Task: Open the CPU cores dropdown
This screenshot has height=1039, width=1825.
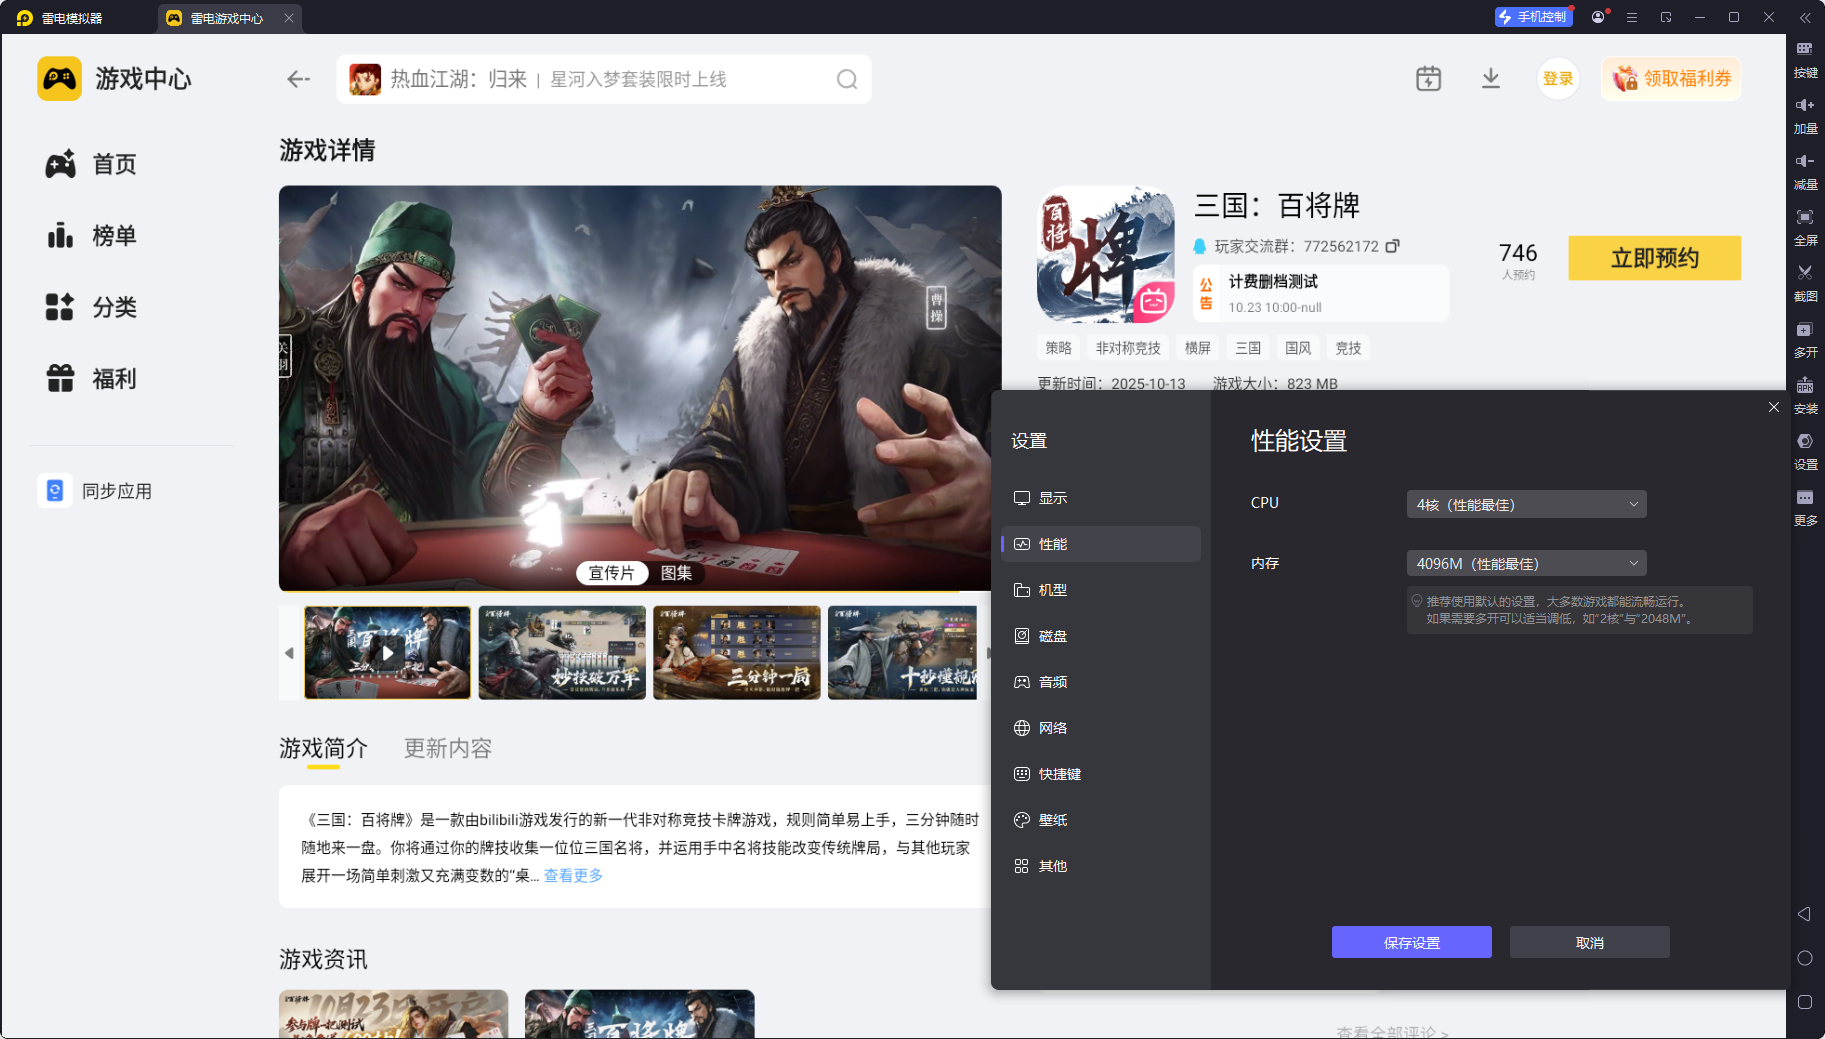Action: pyautogui.click(x=1525, y=503)
